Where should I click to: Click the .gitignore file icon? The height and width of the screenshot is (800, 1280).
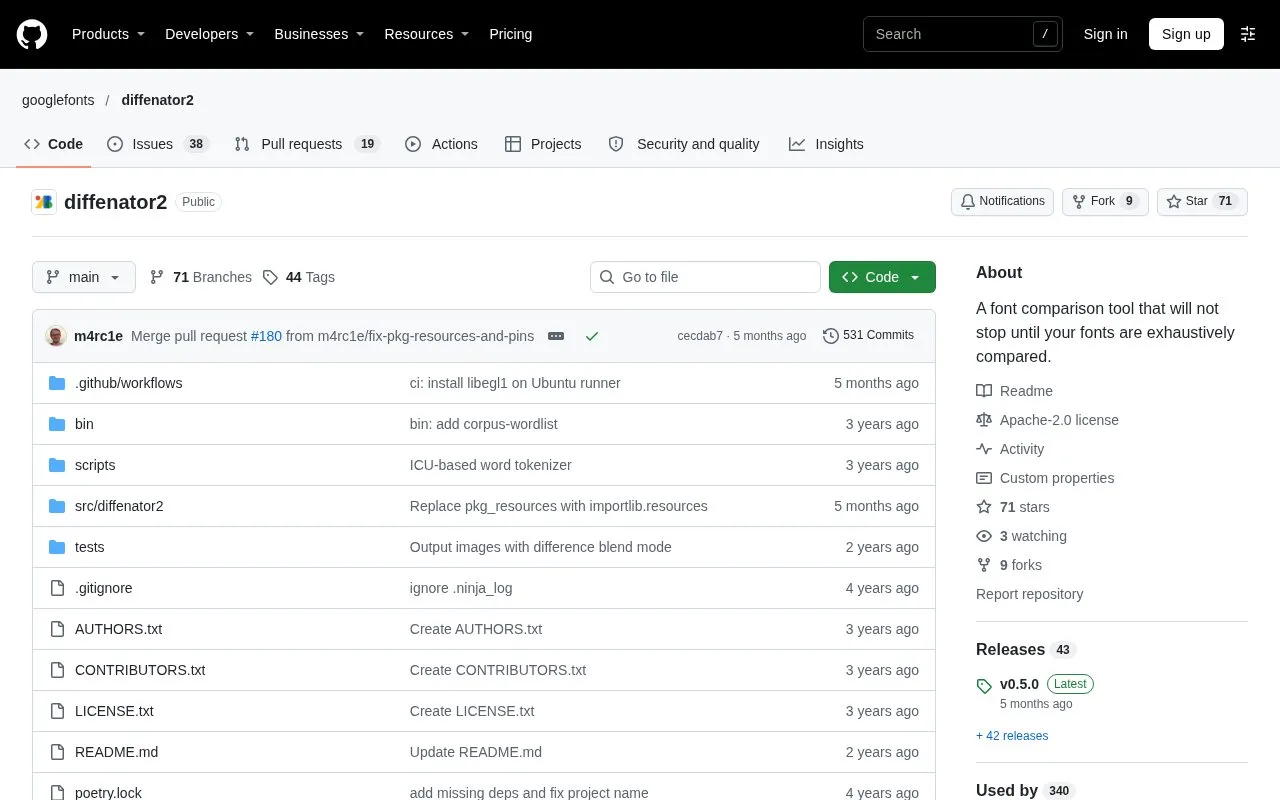57,588
